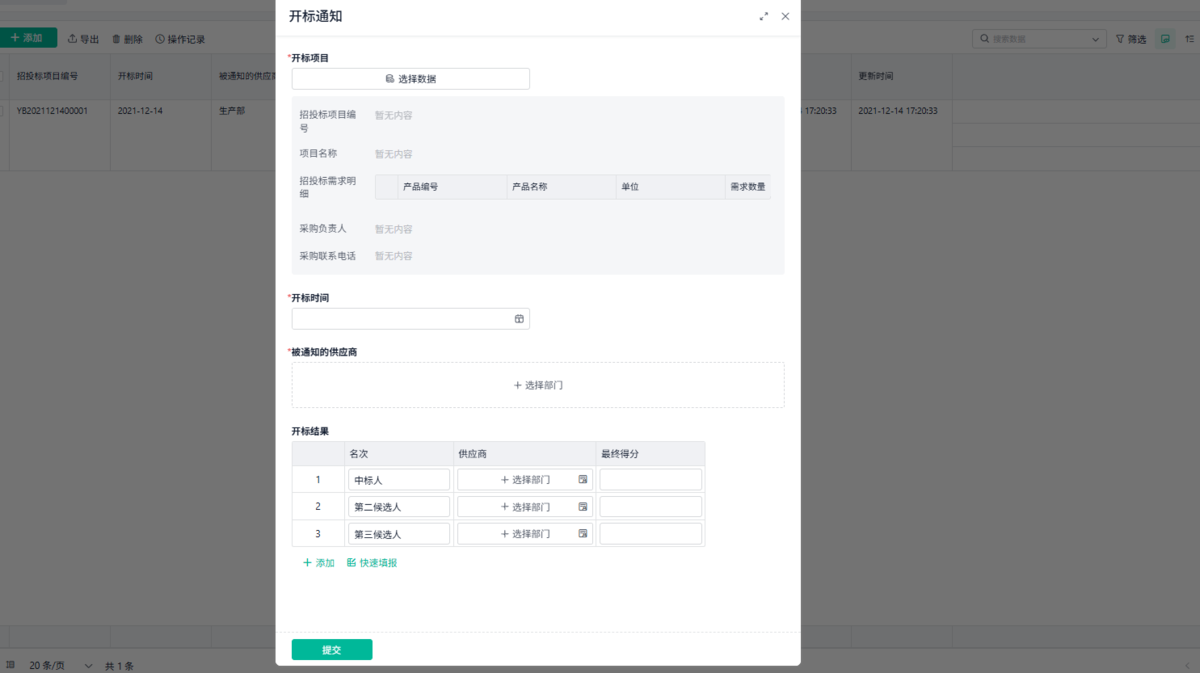This screenshot has width=1200, height=673.
Task: Click the 第三候选人 rank input
Action: (399, 534)
